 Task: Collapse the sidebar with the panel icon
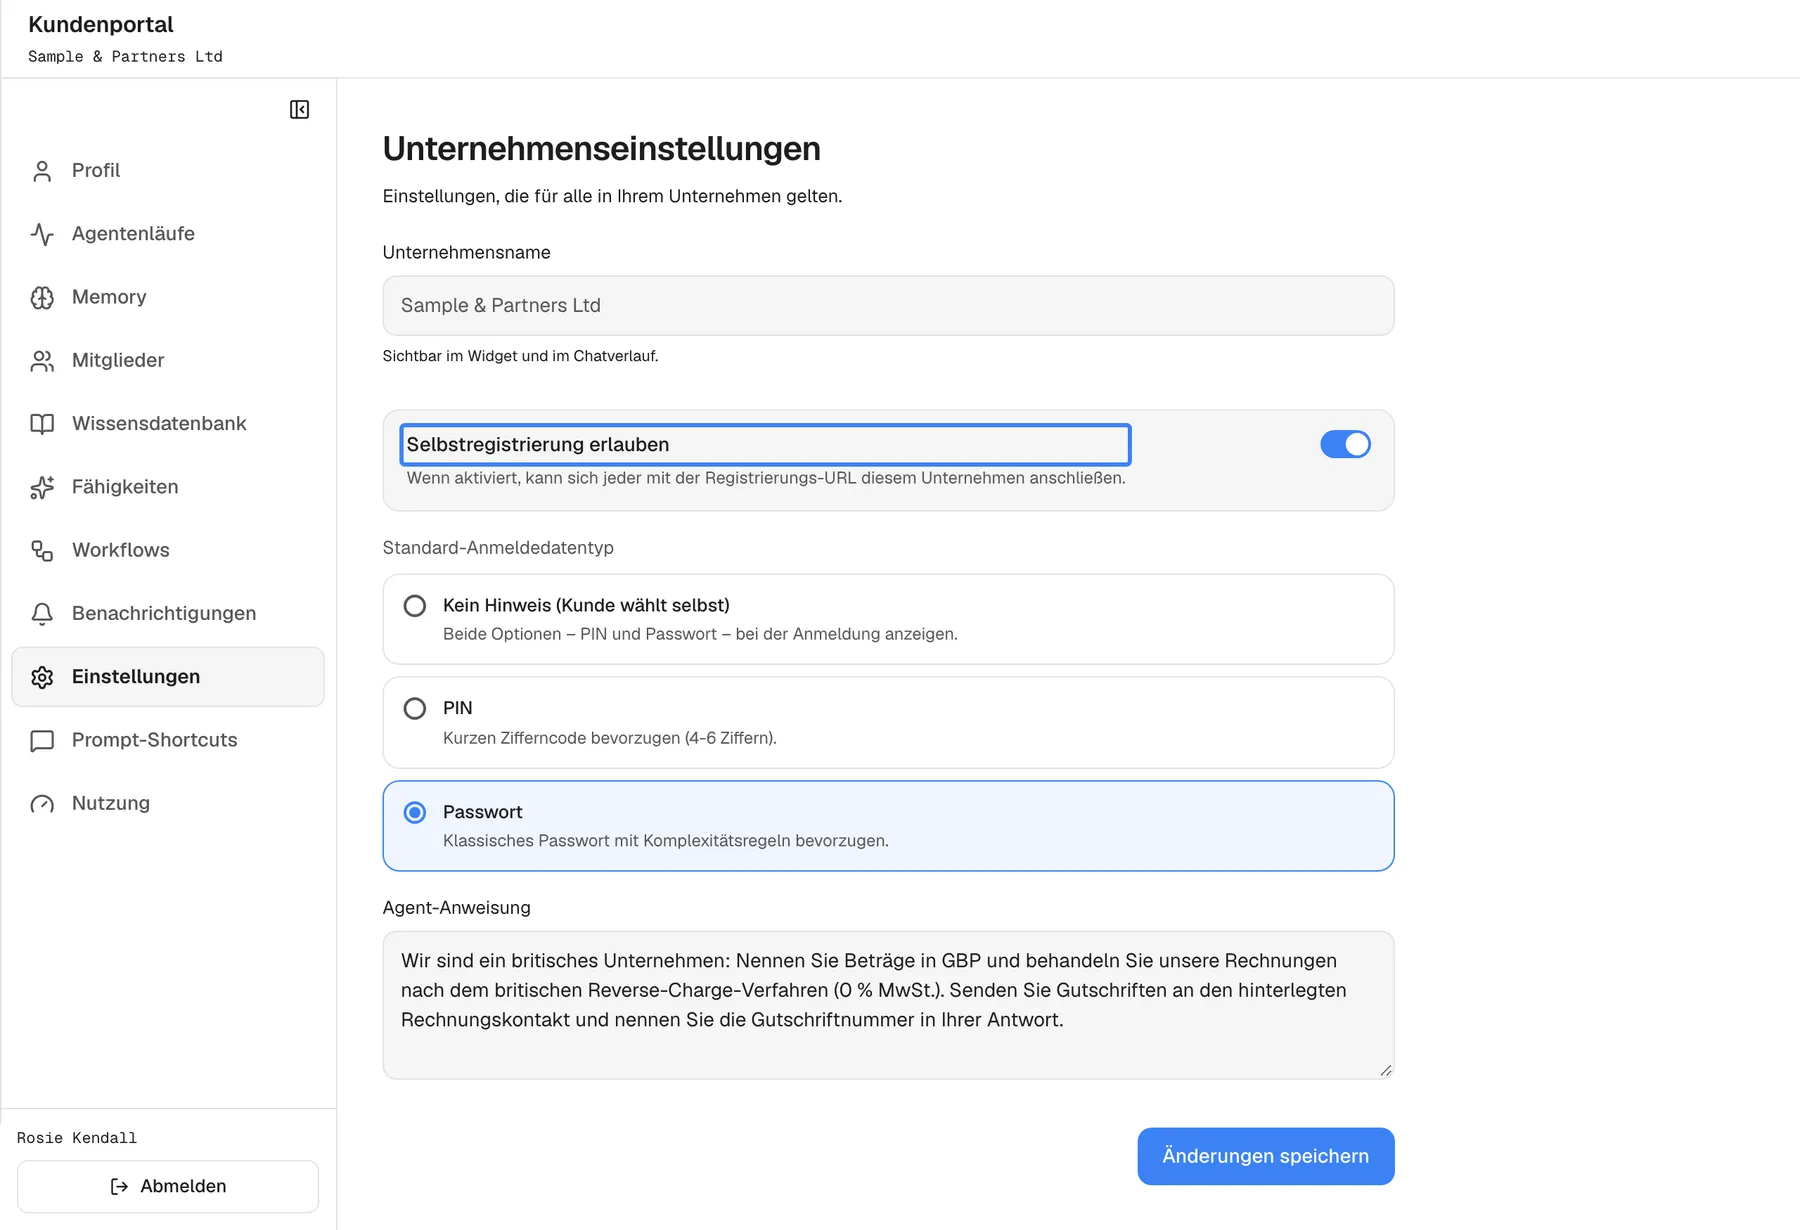(x=299, y=109)
